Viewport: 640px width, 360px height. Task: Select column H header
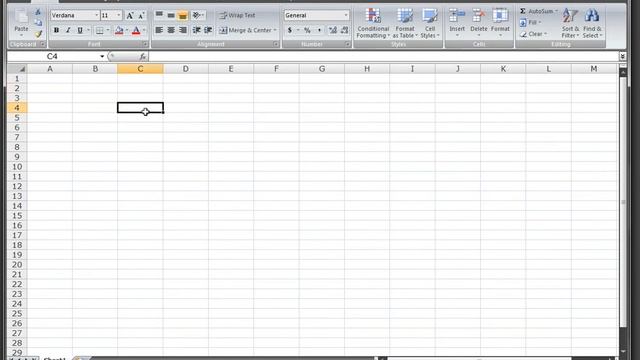click(367, 69)
